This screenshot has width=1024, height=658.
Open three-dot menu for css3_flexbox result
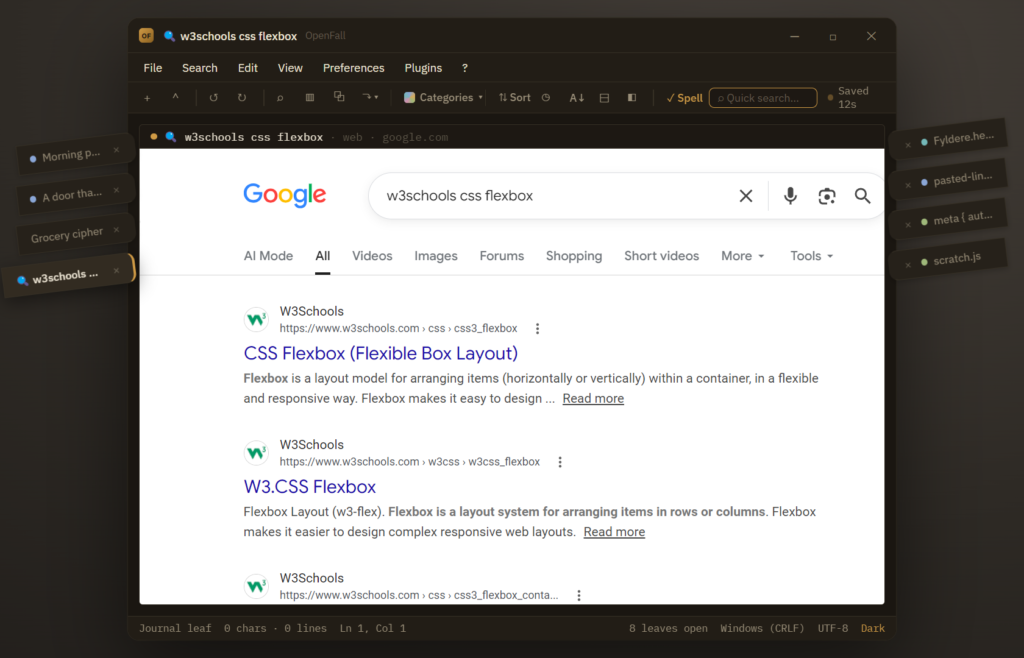537,328
